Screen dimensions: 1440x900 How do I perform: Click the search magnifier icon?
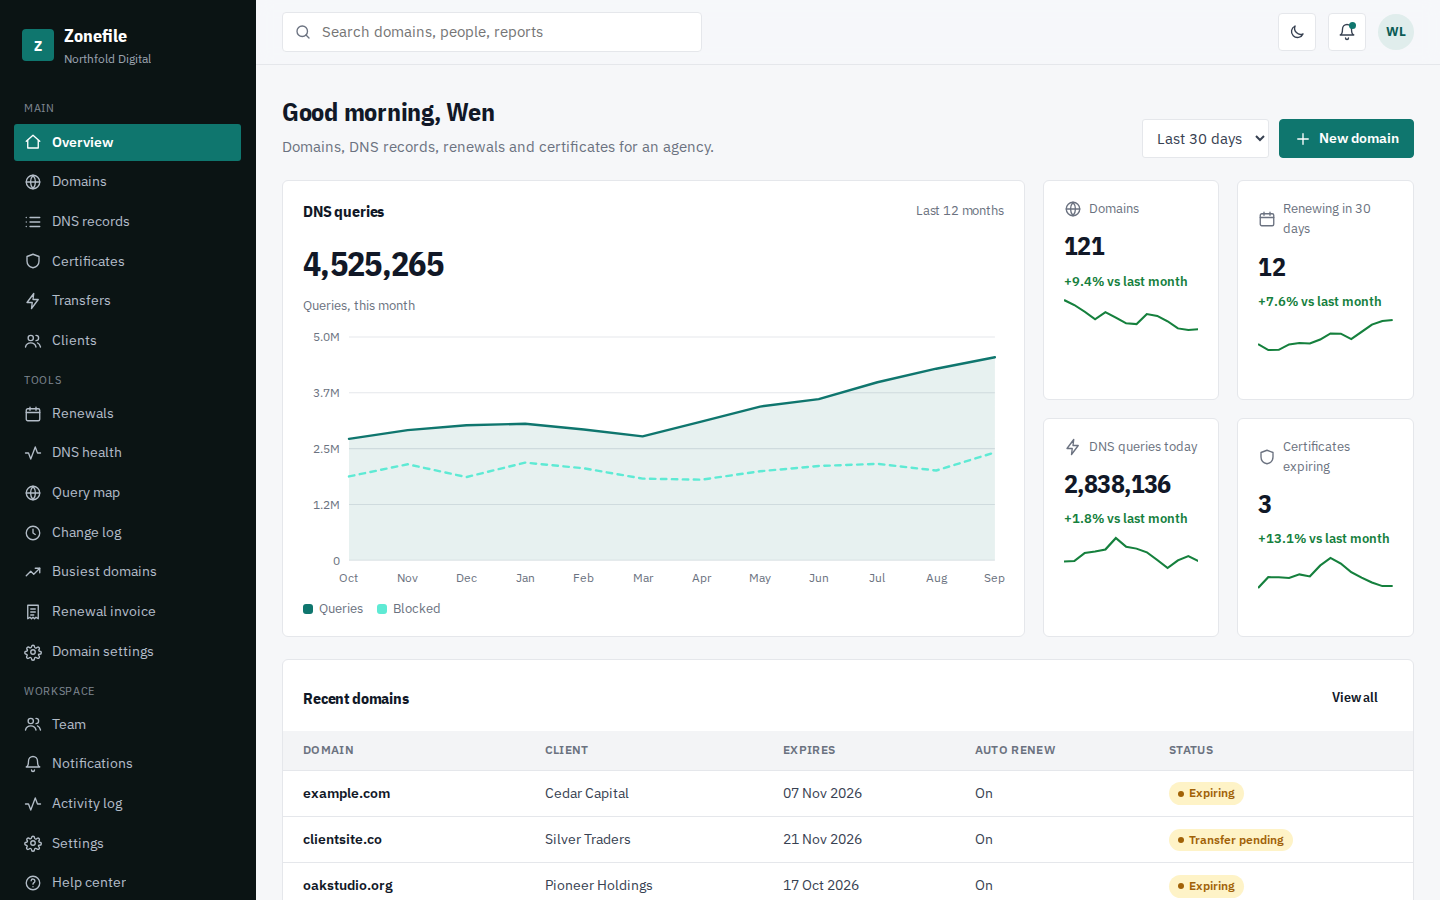(303, 32)
